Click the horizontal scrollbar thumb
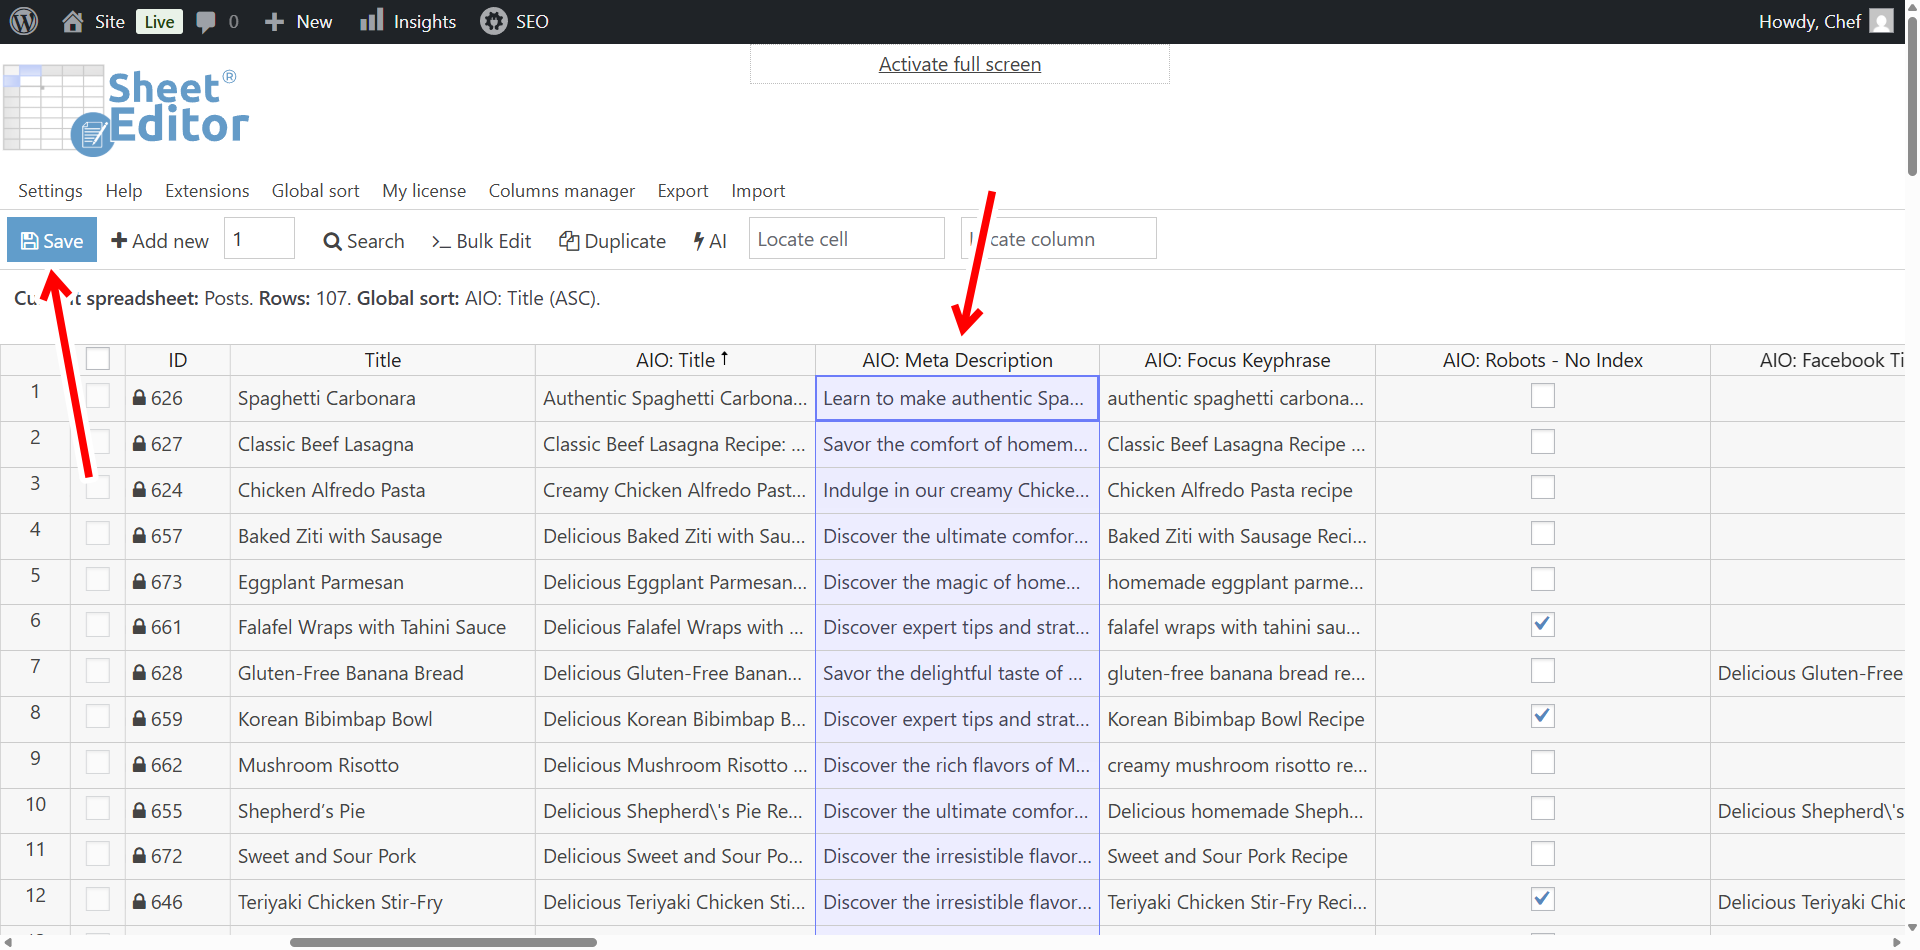This screenshot has height=950, width=1920. click(x=443, y=942)
